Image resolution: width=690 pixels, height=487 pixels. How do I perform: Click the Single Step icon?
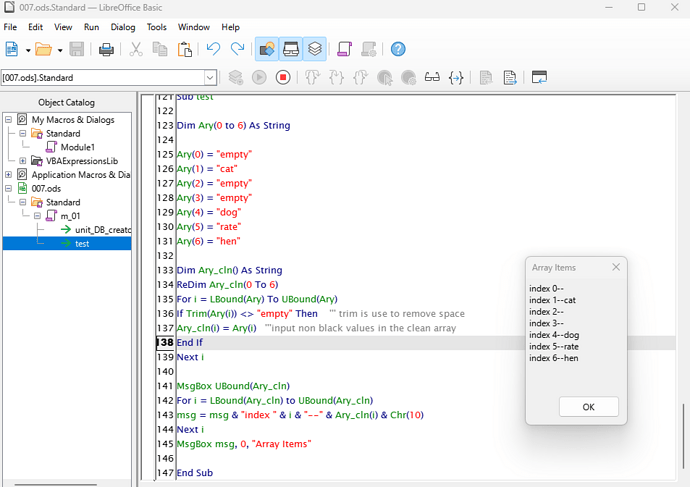[x=336, y=77]
